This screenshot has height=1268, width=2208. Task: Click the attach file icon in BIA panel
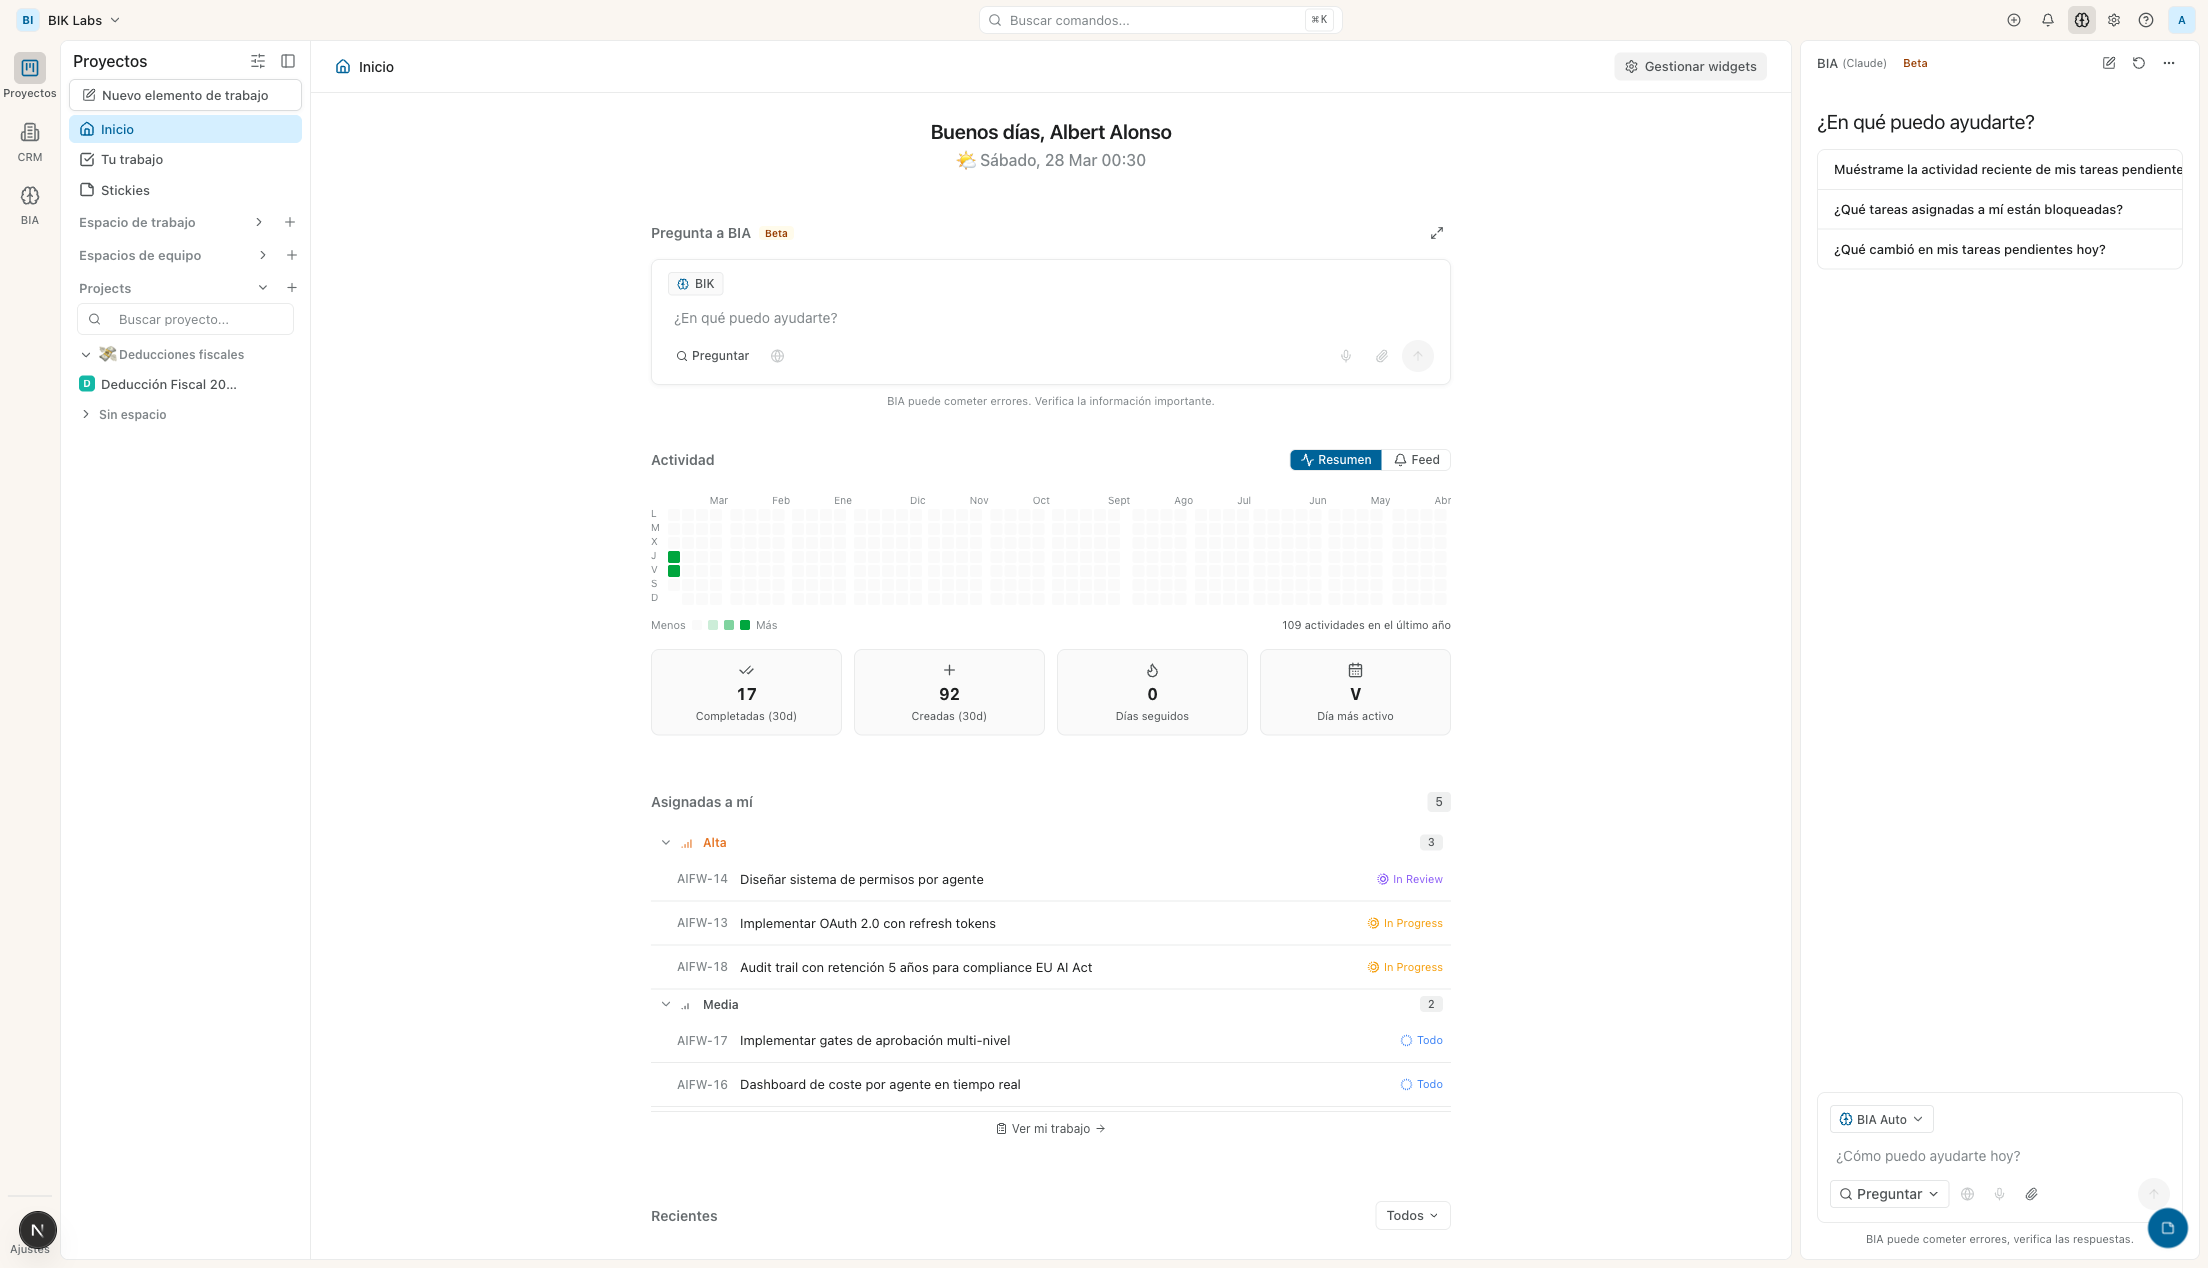click(2031, 1194)
